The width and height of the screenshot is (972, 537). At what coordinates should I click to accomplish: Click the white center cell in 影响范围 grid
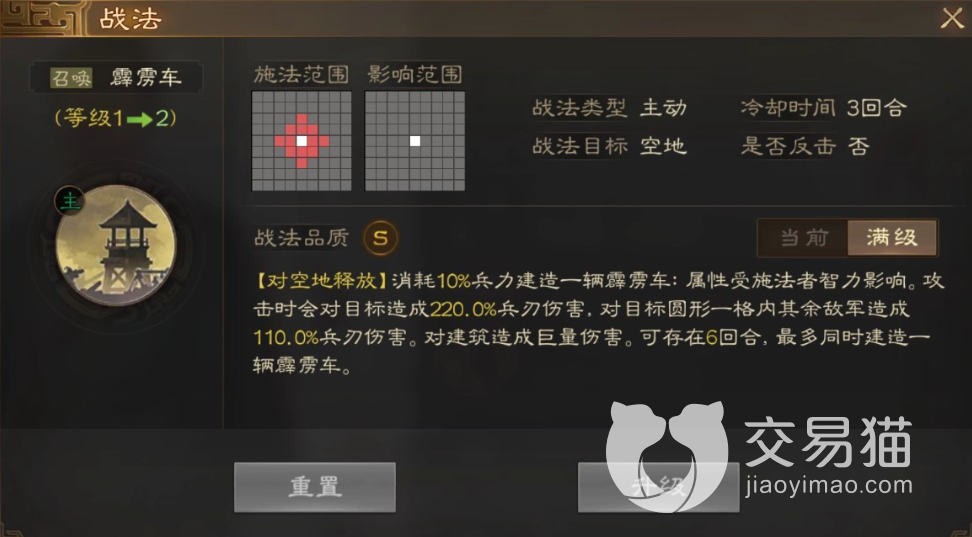tap(415, 141)
